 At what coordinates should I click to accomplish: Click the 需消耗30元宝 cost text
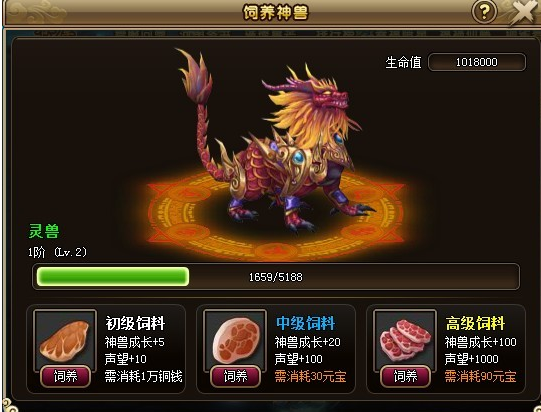click(310, 376)
